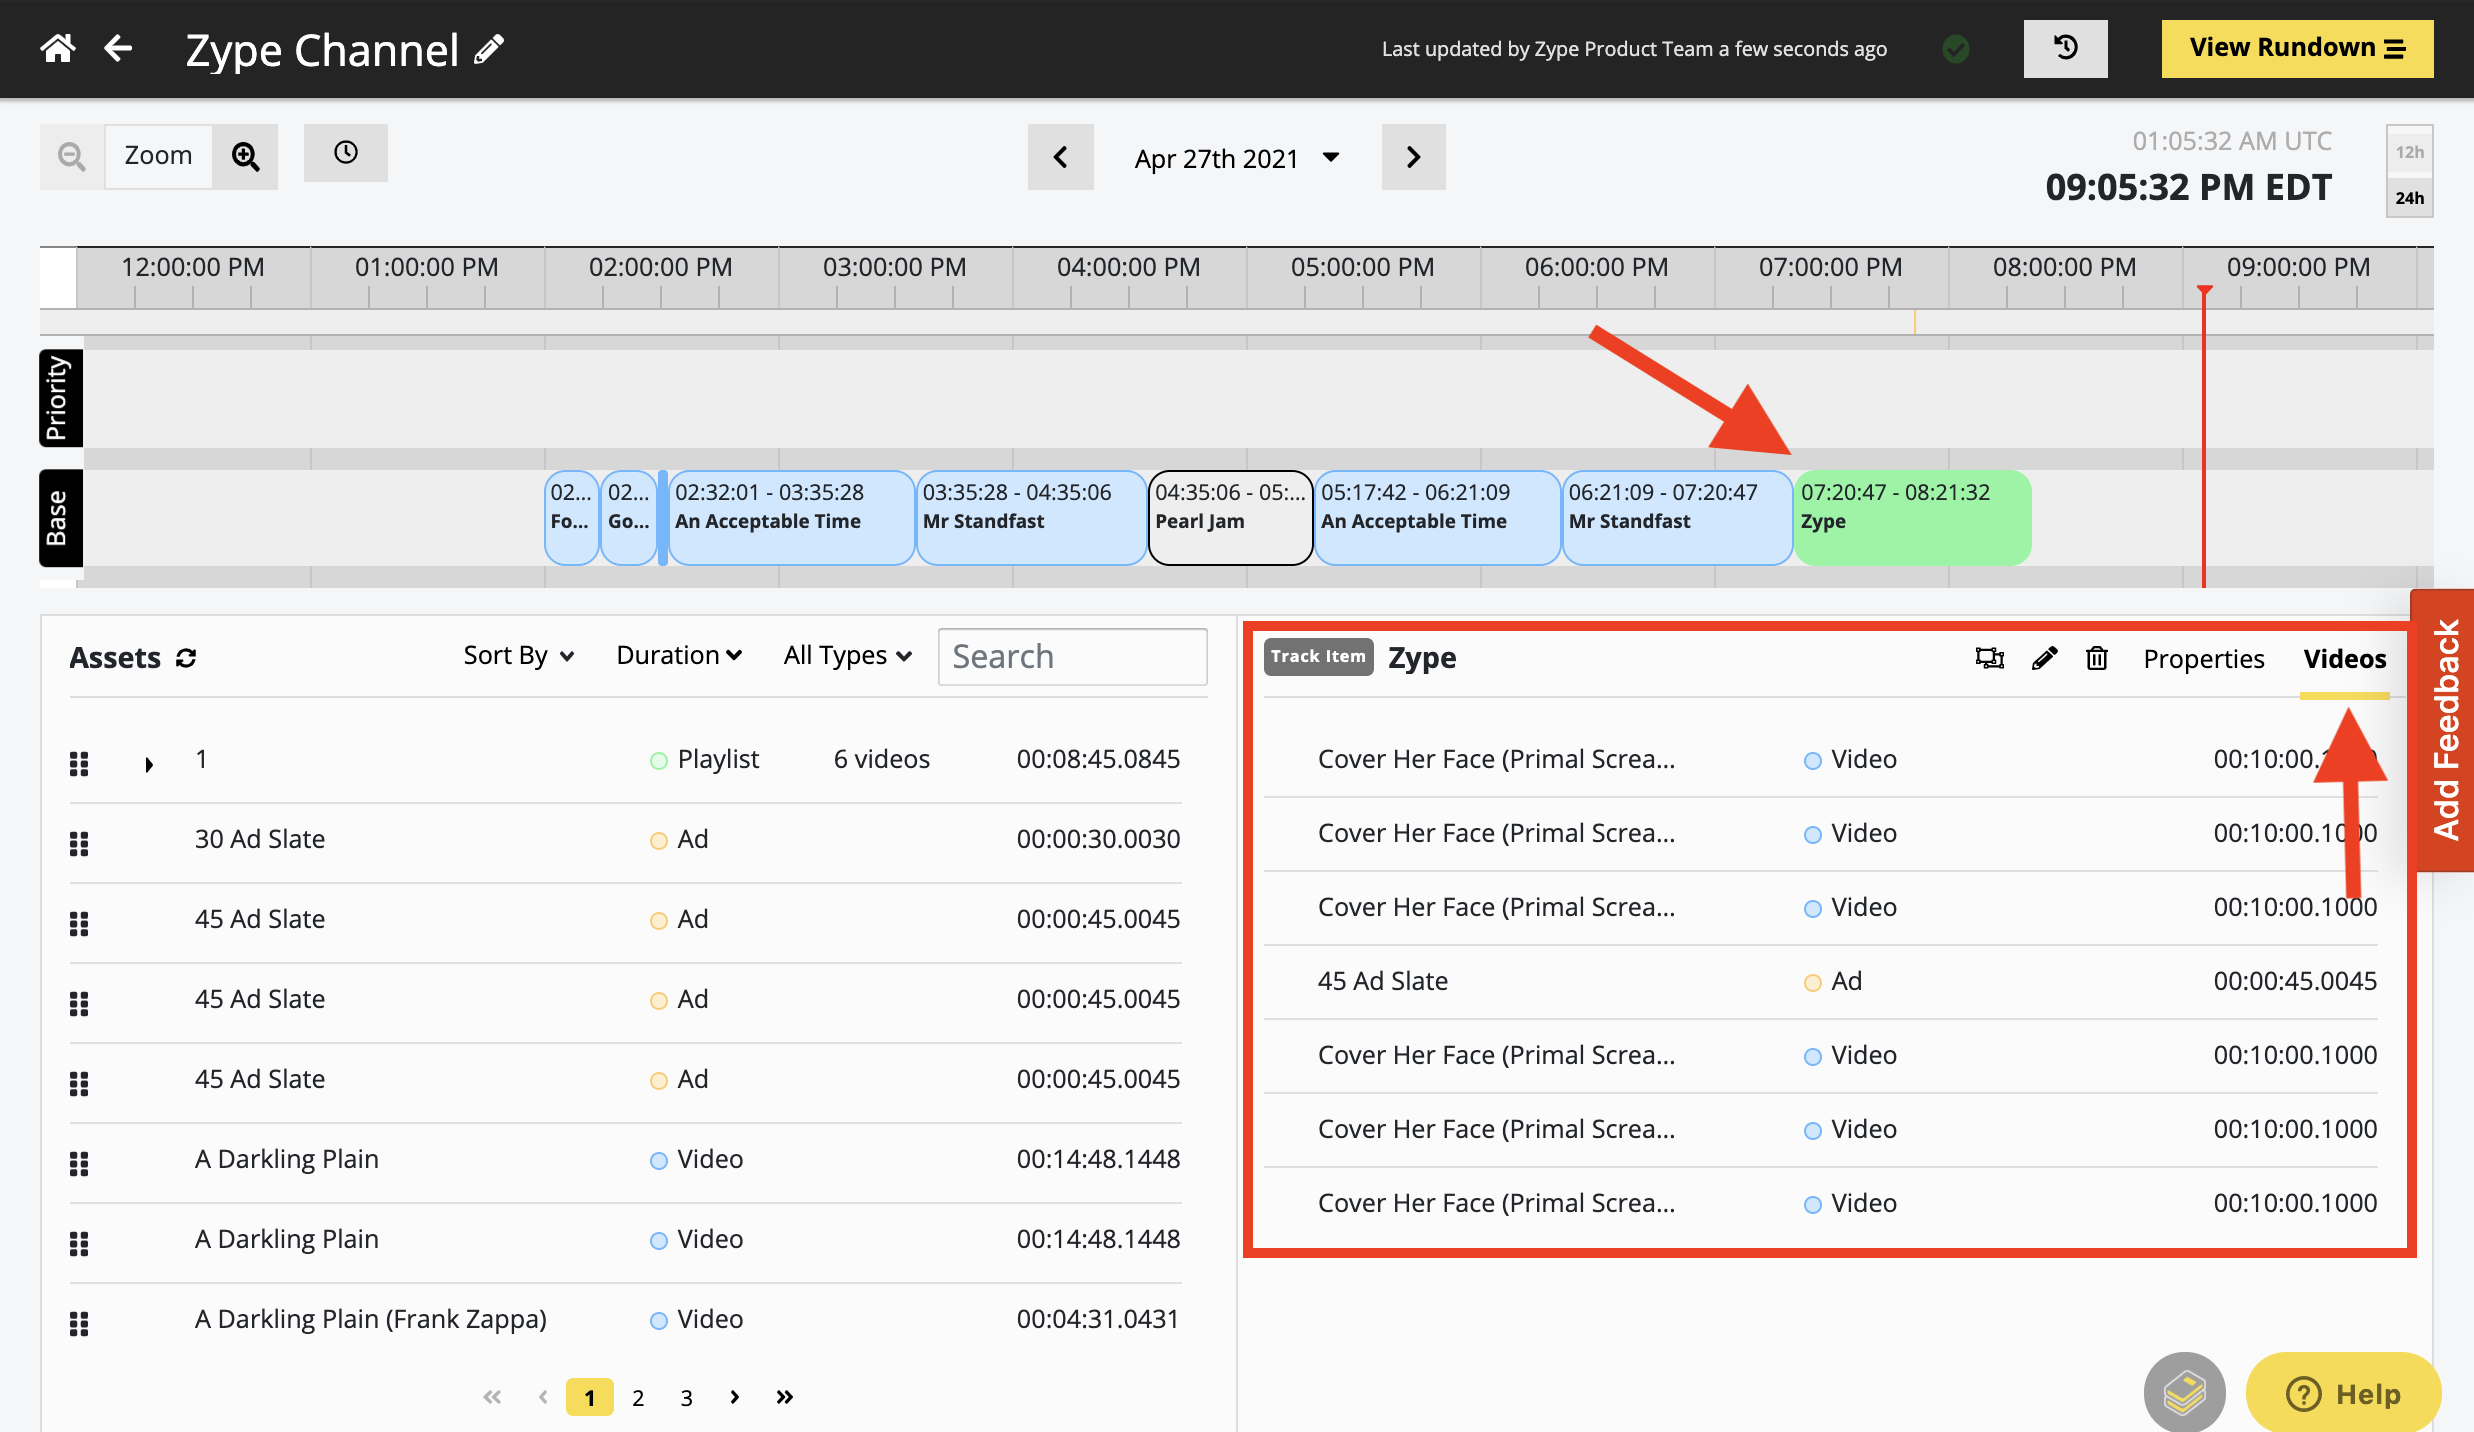Select the 45 Ad Slate track video row
This screenshot has height=1432, width=2474.
1821,981
